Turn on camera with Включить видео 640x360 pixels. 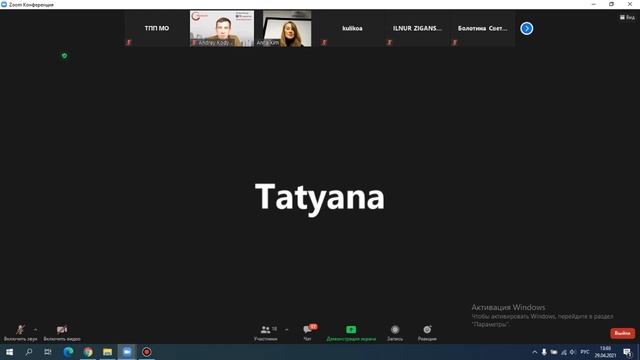click(x=62, y=333)
